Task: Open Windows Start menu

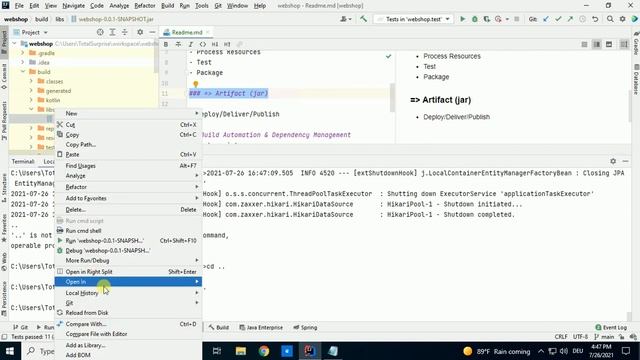Action: [x=10, y=351]
